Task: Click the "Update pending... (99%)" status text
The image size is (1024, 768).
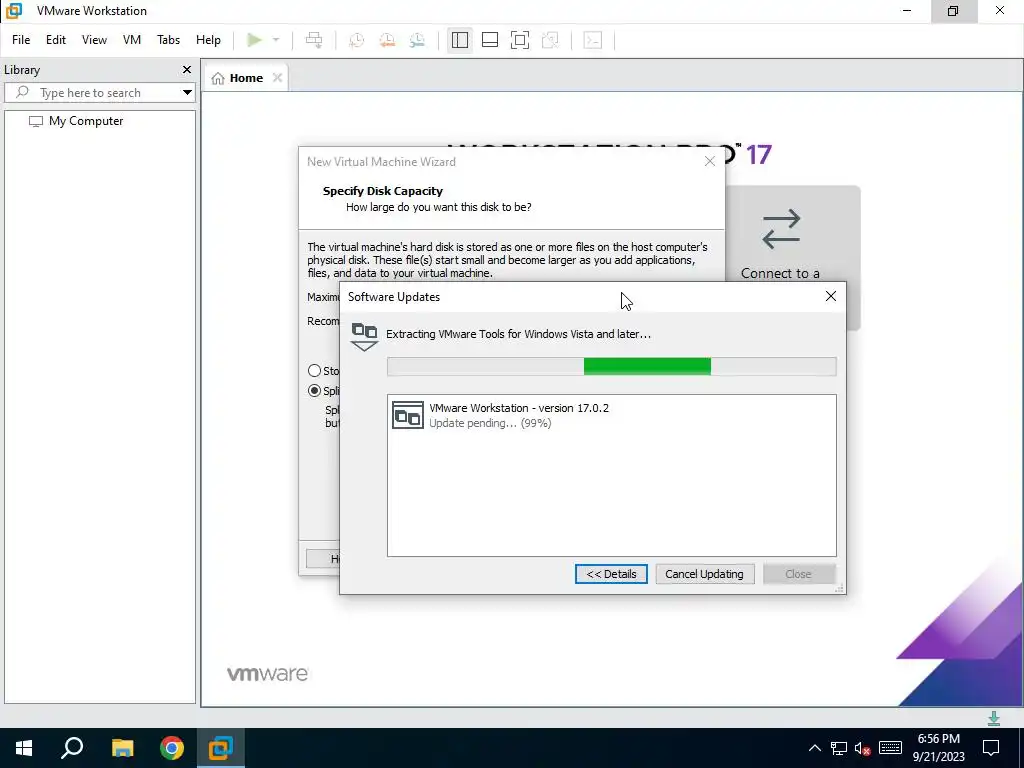Action: pyautogui.click(x=490, y=423)
